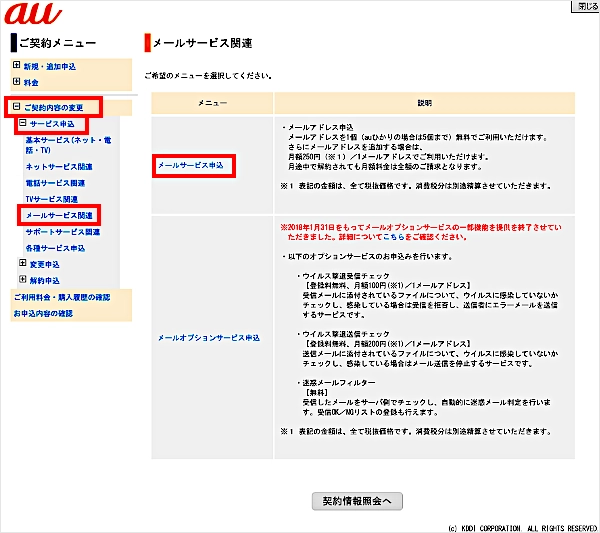Select ネットサービス関連 in sidebar

[59, 167]
